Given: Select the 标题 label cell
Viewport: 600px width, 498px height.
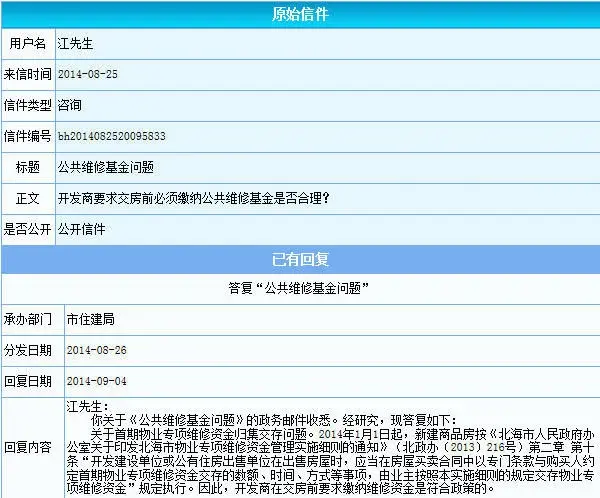Looking at the screenshot, I should [x=28, y=167].
